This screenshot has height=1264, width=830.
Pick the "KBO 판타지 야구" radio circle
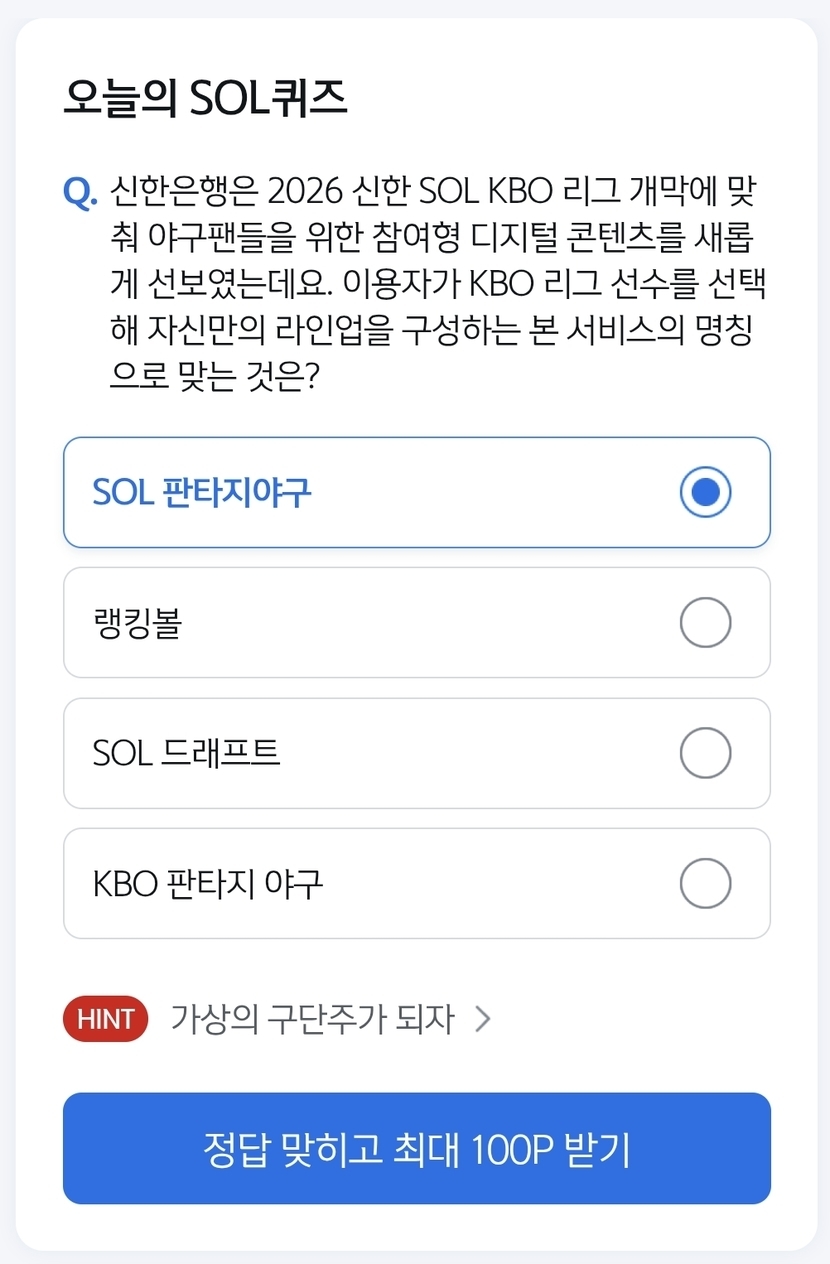(x=705, y=883)
